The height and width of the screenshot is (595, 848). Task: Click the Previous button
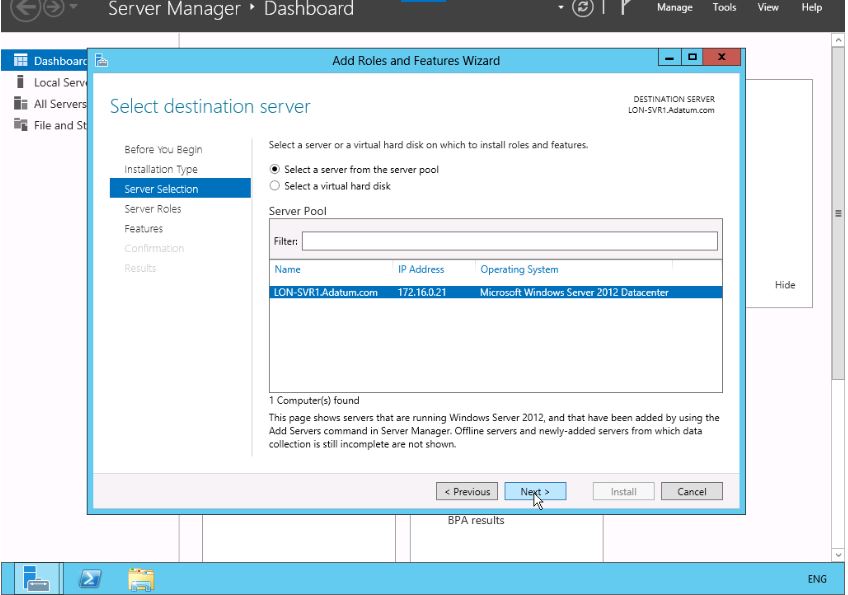(x=467, y=492)
